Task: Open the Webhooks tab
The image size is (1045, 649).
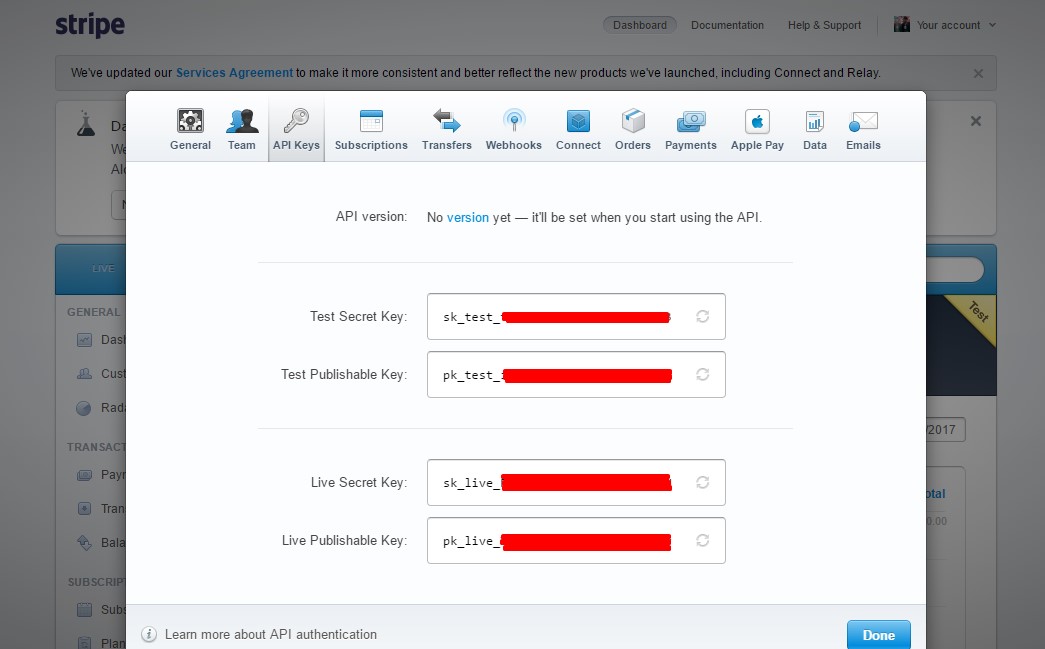Action: [513, 130]
